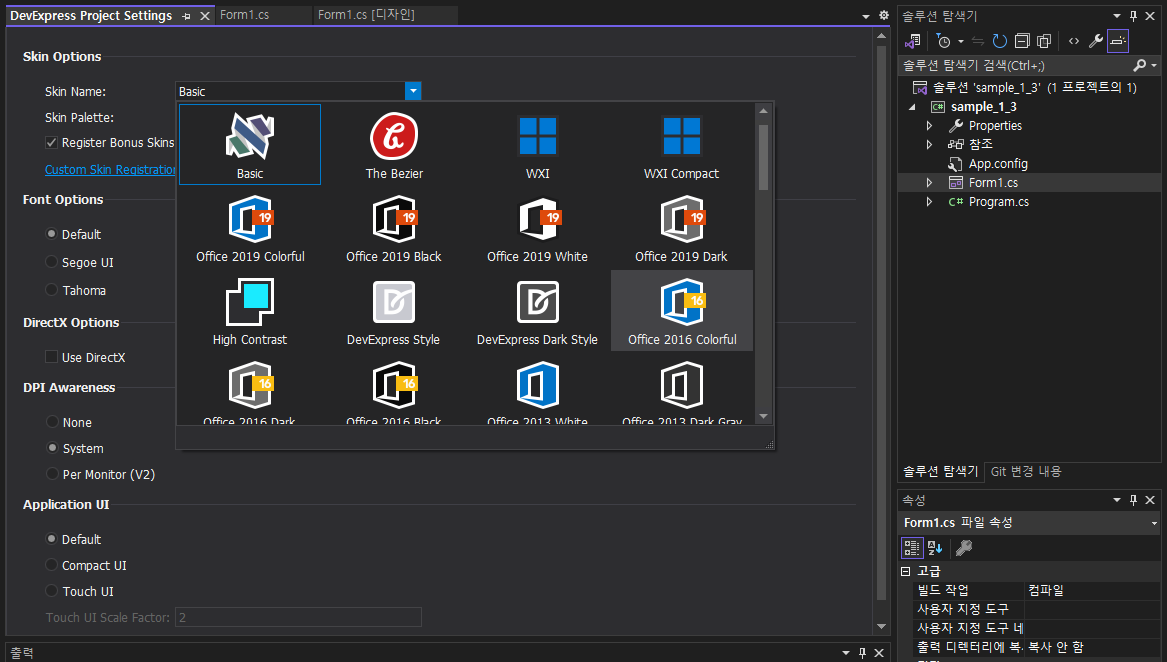Screen dimensions: 1167x662
Task: Open the clock filter dropdown arrow
Action: [961, 42]
